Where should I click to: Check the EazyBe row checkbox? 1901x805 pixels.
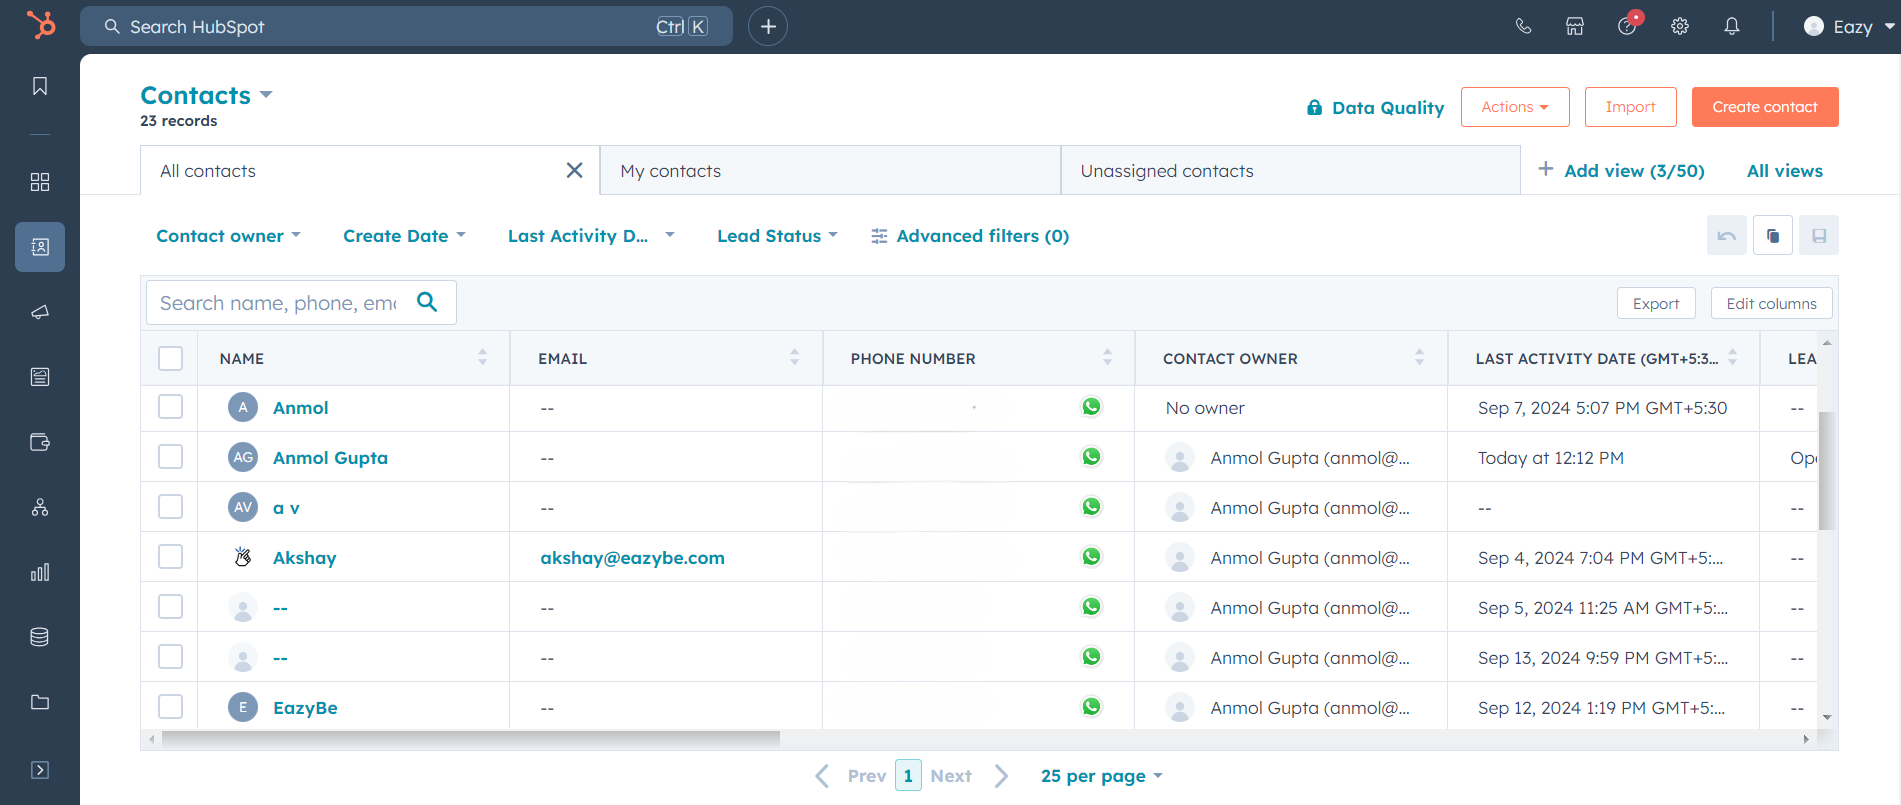click(171, 707)
